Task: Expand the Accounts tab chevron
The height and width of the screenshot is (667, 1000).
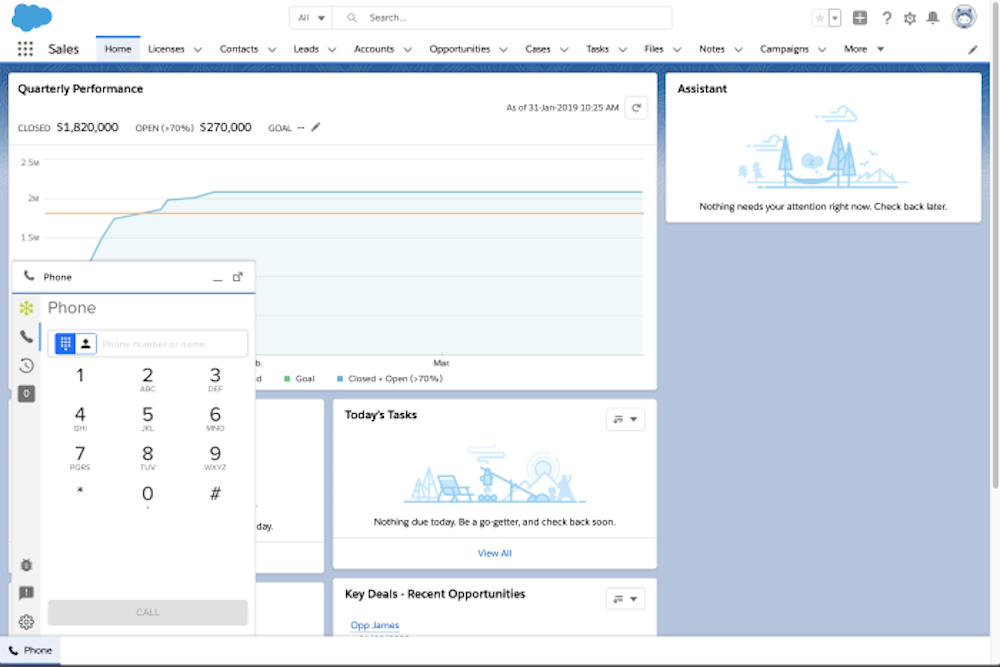Action: 408,50
